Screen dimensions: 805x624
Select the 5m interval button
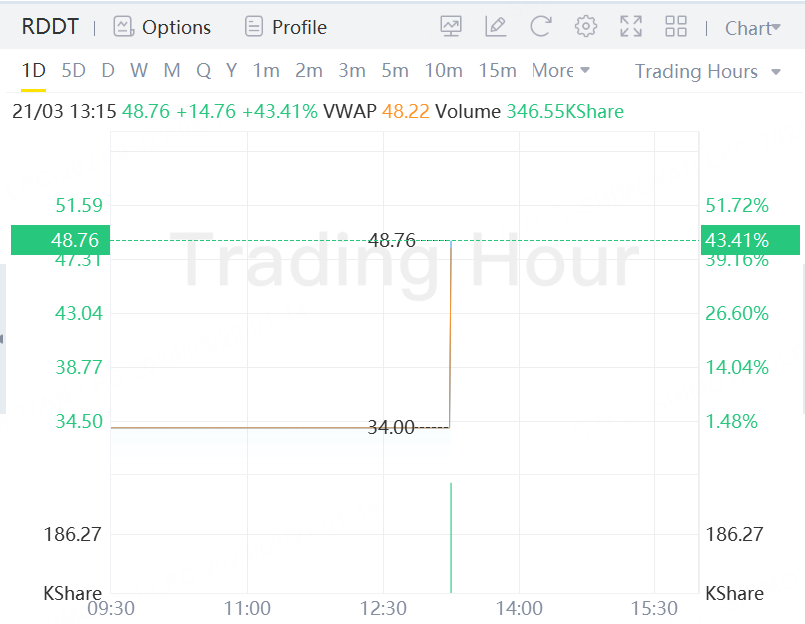click(395, 71)
